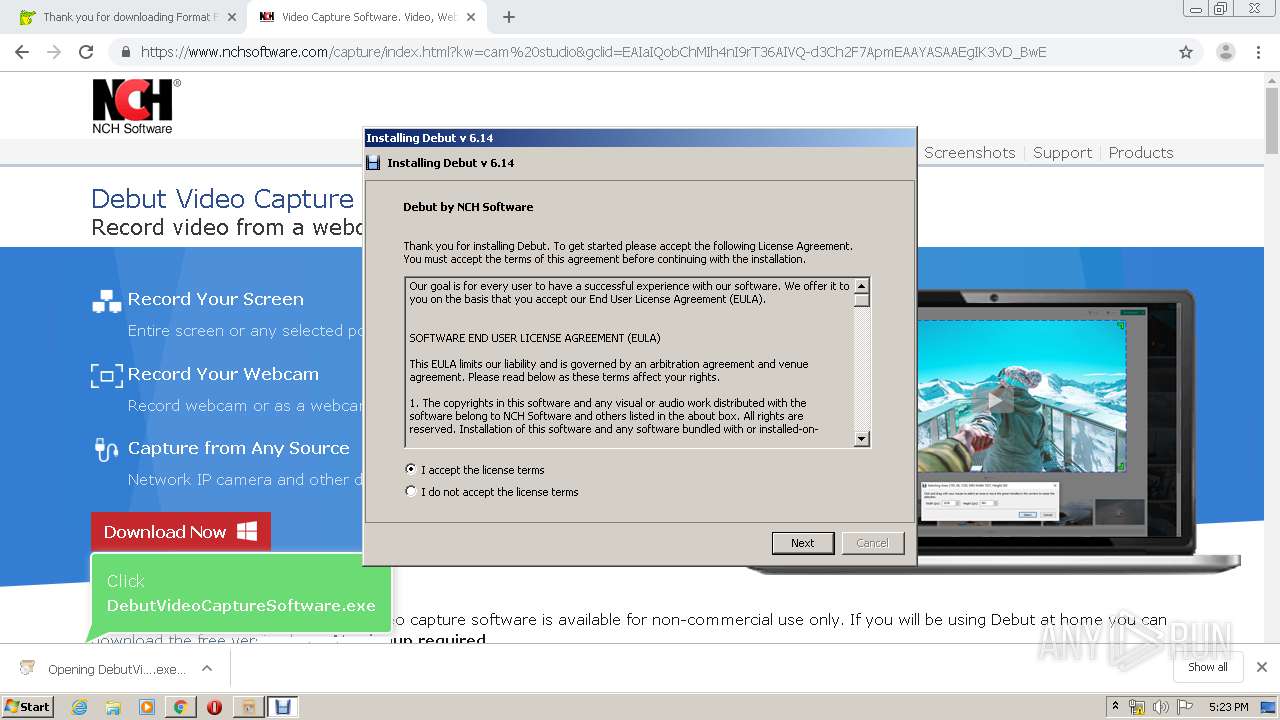Click Show all downloads
The height and width of the screenshot is (720, 1280).
pyautogui.click(x=1207, y=667)
